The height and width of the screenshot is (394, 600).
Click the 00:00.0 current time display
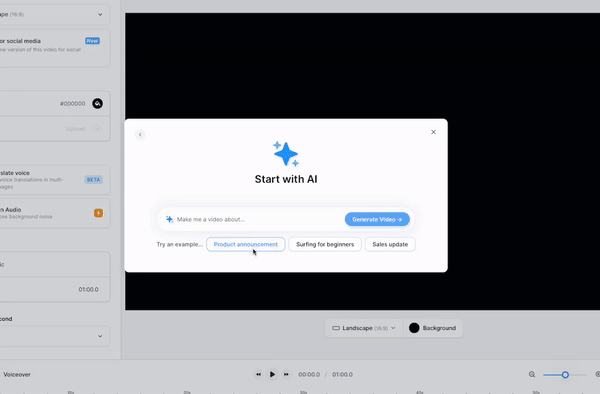pos(309,374)
